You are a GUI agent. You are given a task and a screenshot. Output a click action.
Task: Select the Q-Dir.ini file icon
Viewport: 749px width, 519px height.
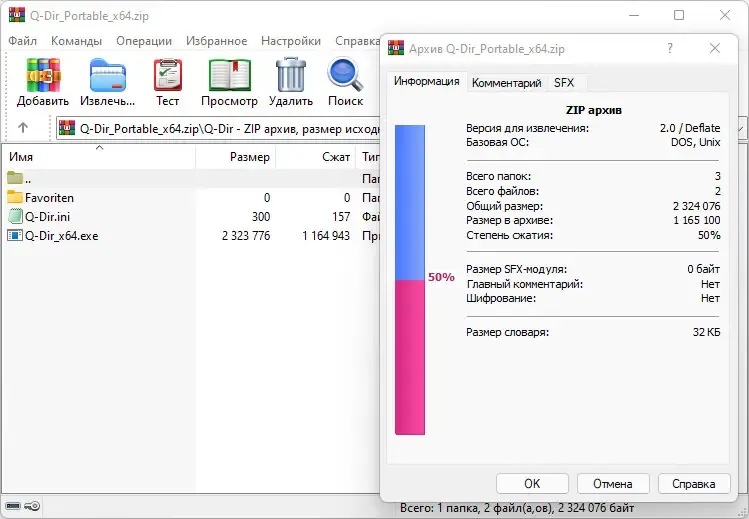point(15,216)
